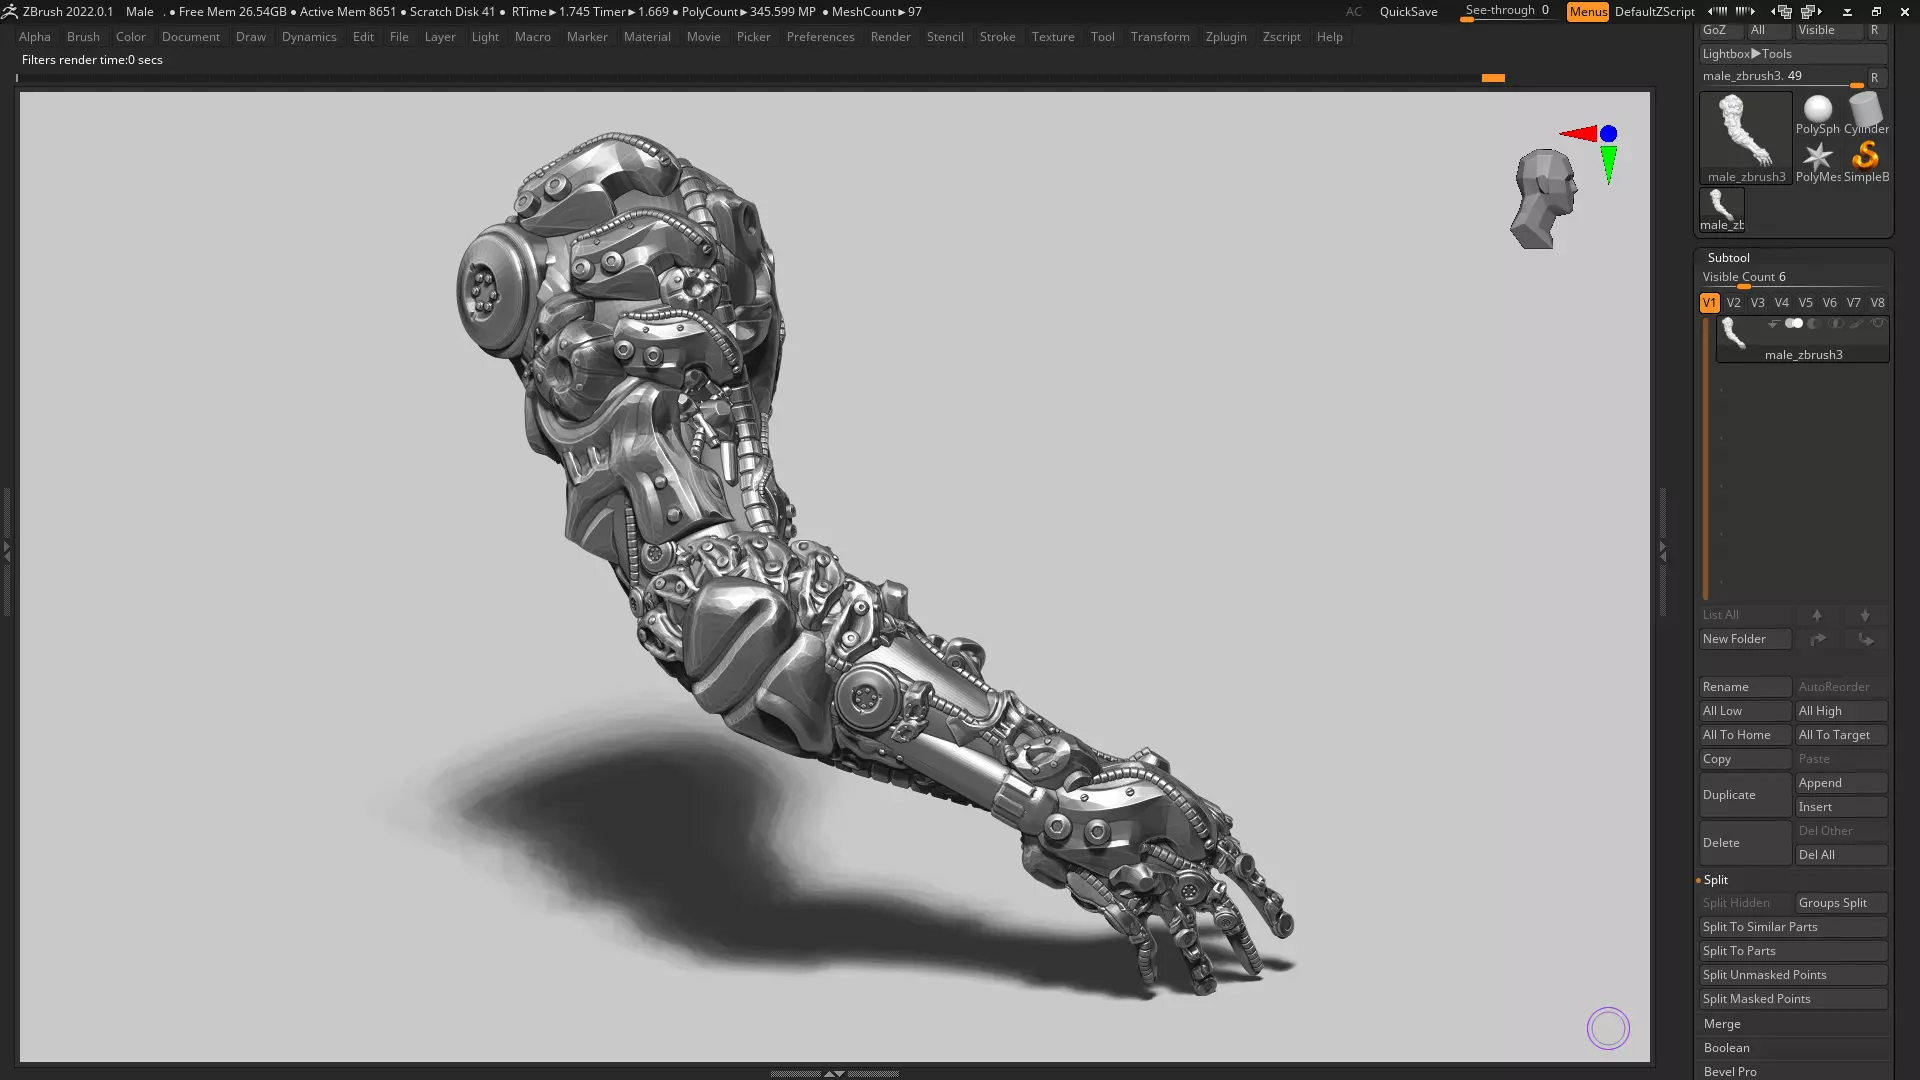This screenshot has width=1920, height=1080.
Task: Toggle subtool eye visibility for male_zbrush3
Action: coord(1878,324)
